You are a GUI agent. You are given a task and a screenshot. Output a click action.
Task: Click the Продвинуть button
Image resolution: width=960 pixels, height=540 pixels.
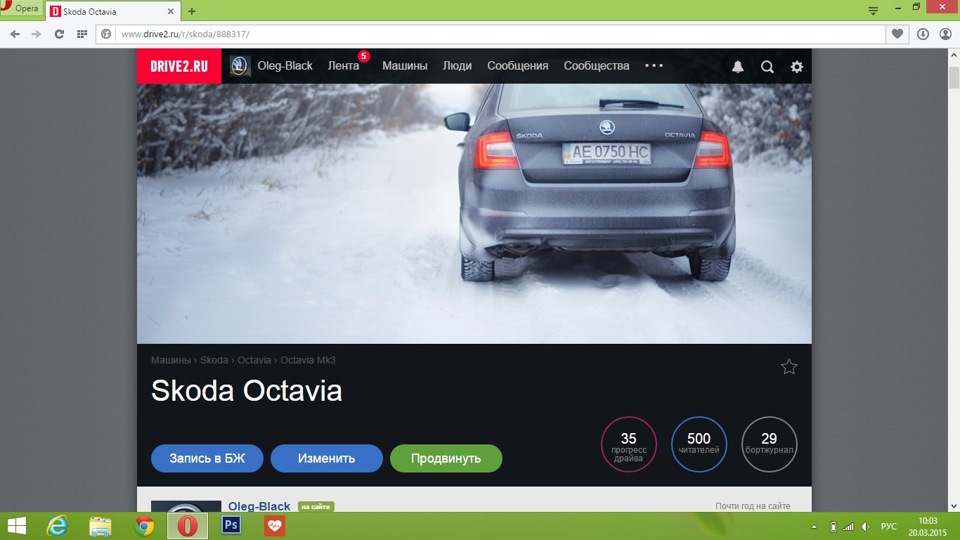pyautogui.click(x=446, y=458)
